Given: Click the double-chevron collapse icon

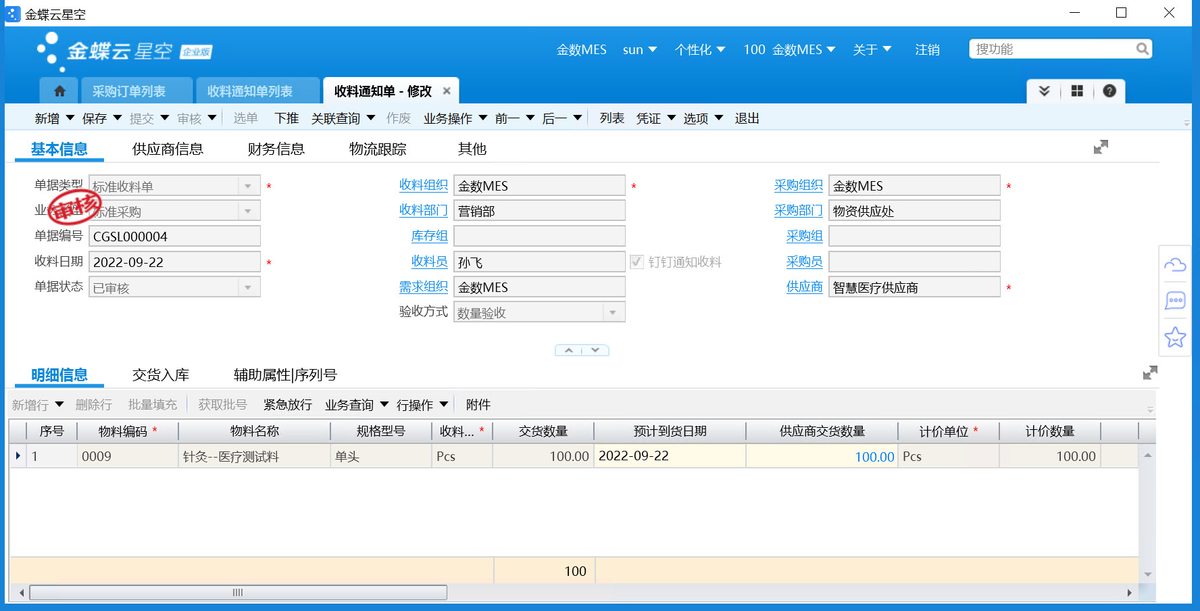Looking at the screenshot, I should pos(1044,91).
